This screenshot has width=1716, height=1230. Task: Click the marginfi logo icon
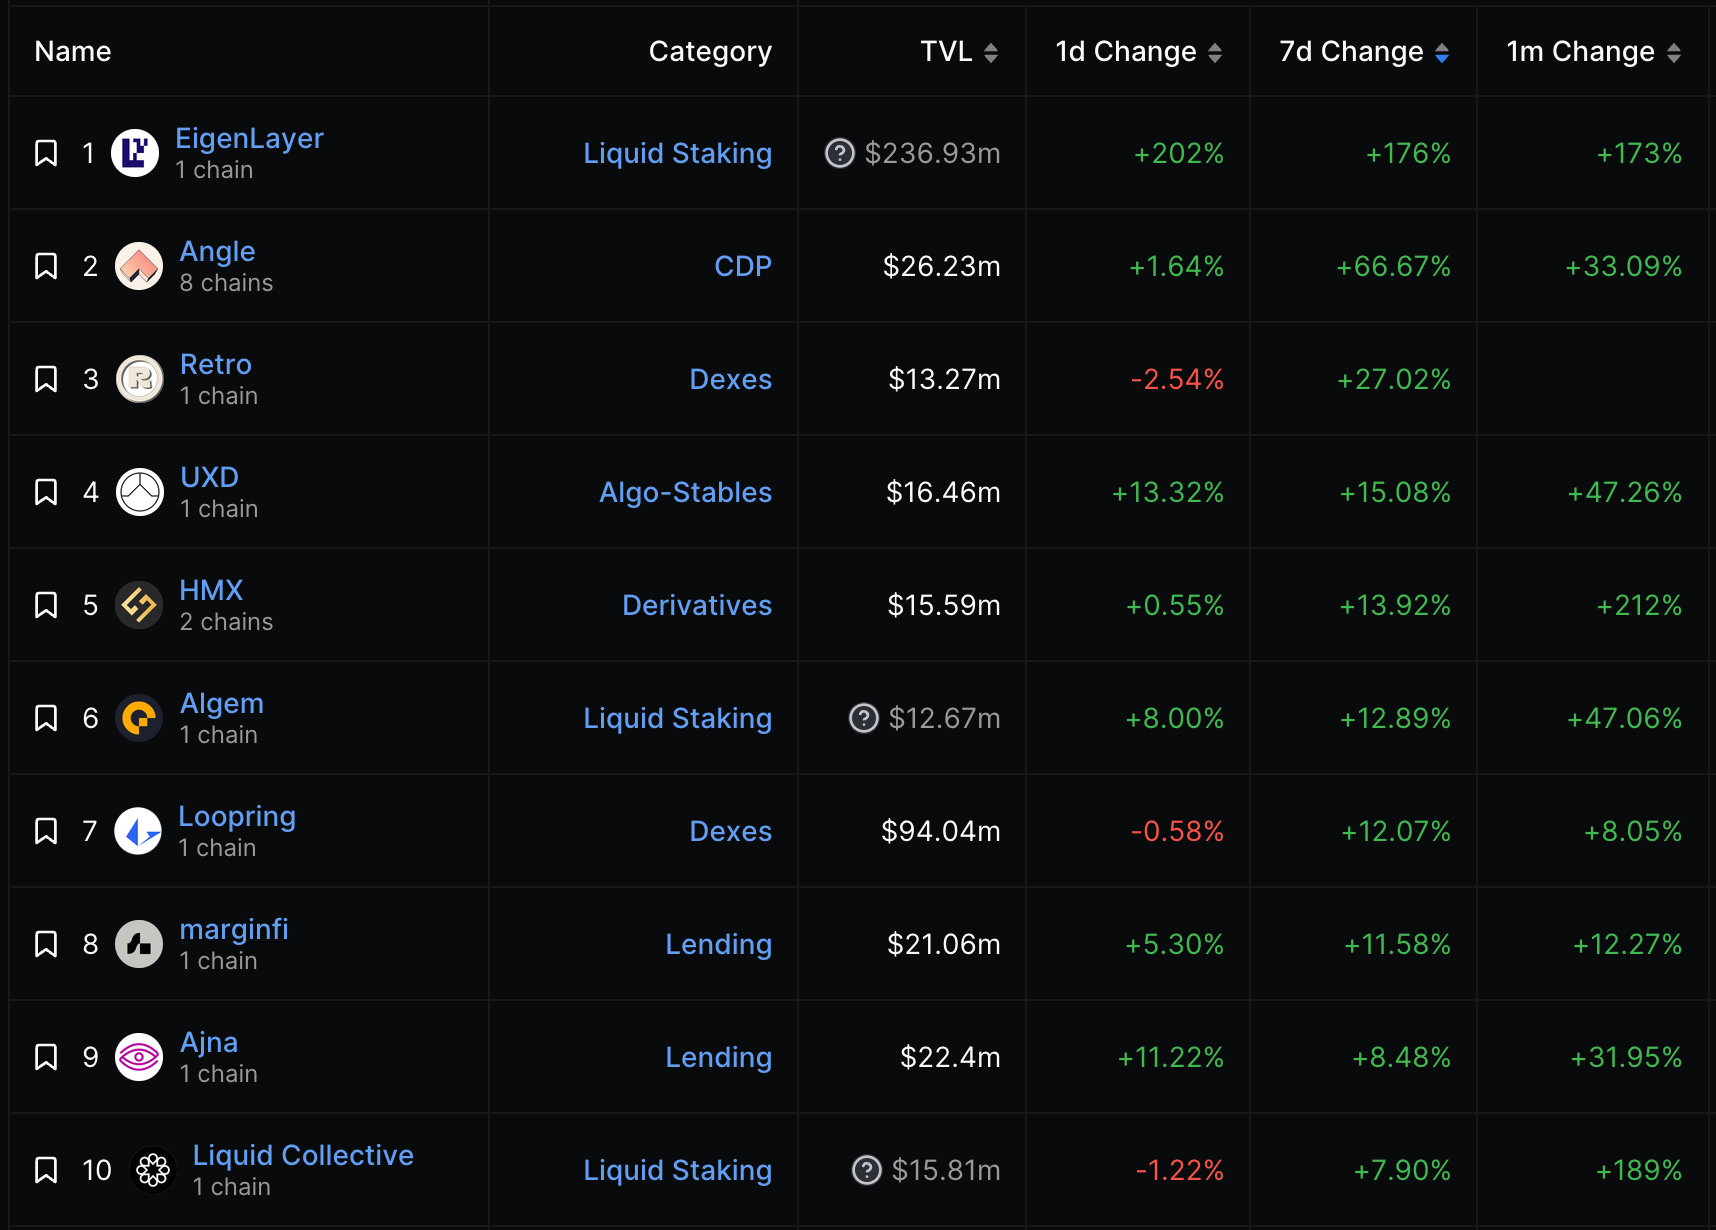[x=139, y=944]
